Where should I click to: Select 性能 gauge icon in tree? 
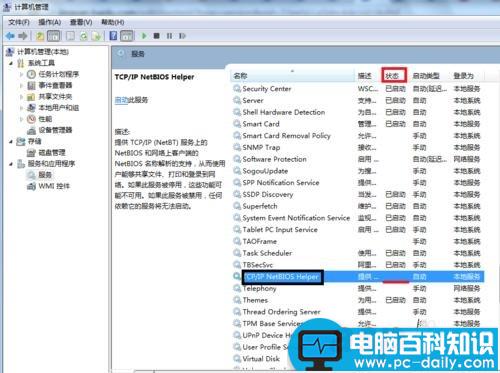coord(31,119)
